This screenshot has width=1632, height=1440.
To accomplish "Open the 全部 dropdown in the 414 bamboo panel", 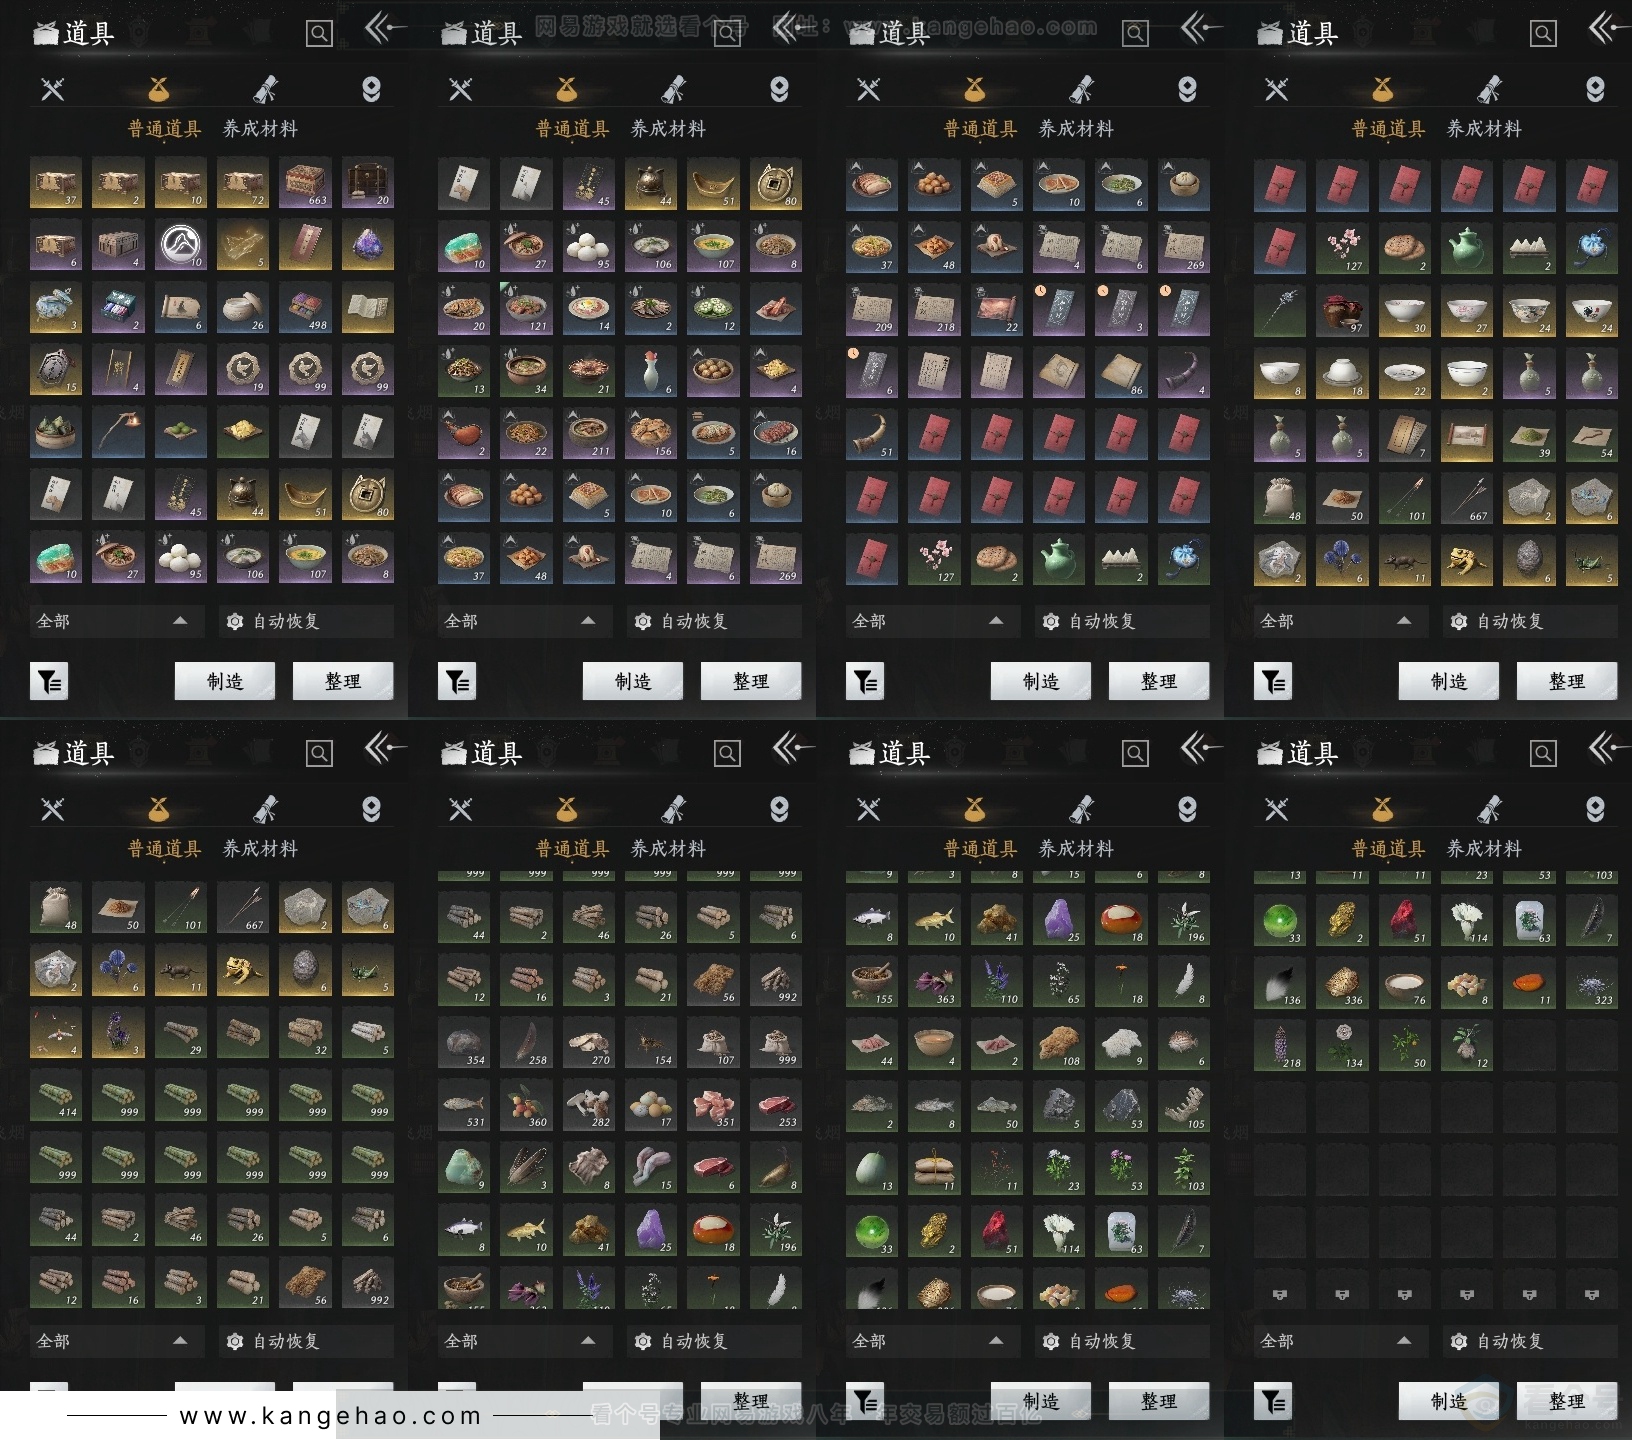I will [x=116, y=1341].
